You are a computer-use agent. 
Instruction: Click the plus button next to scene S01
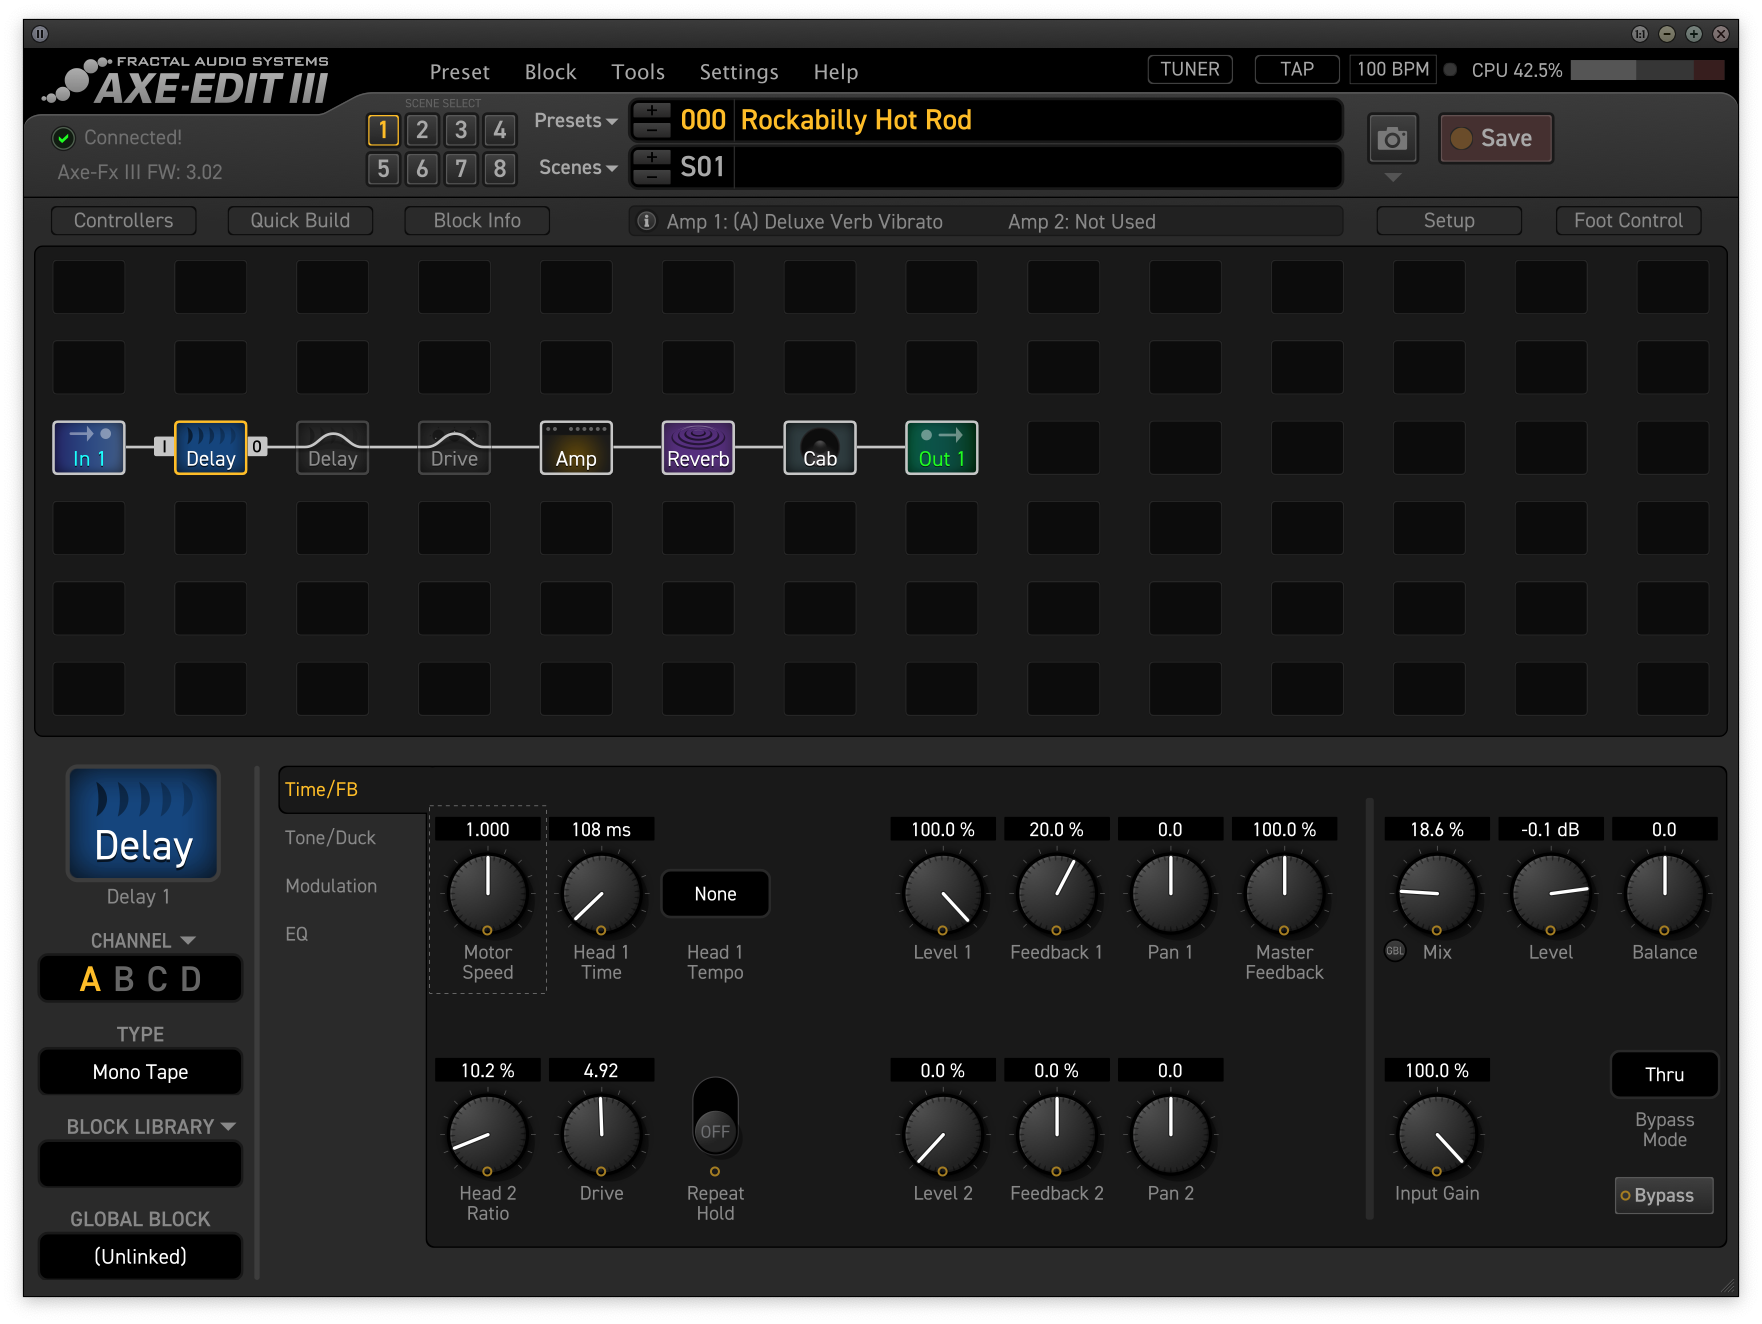(x=652, y=157)
